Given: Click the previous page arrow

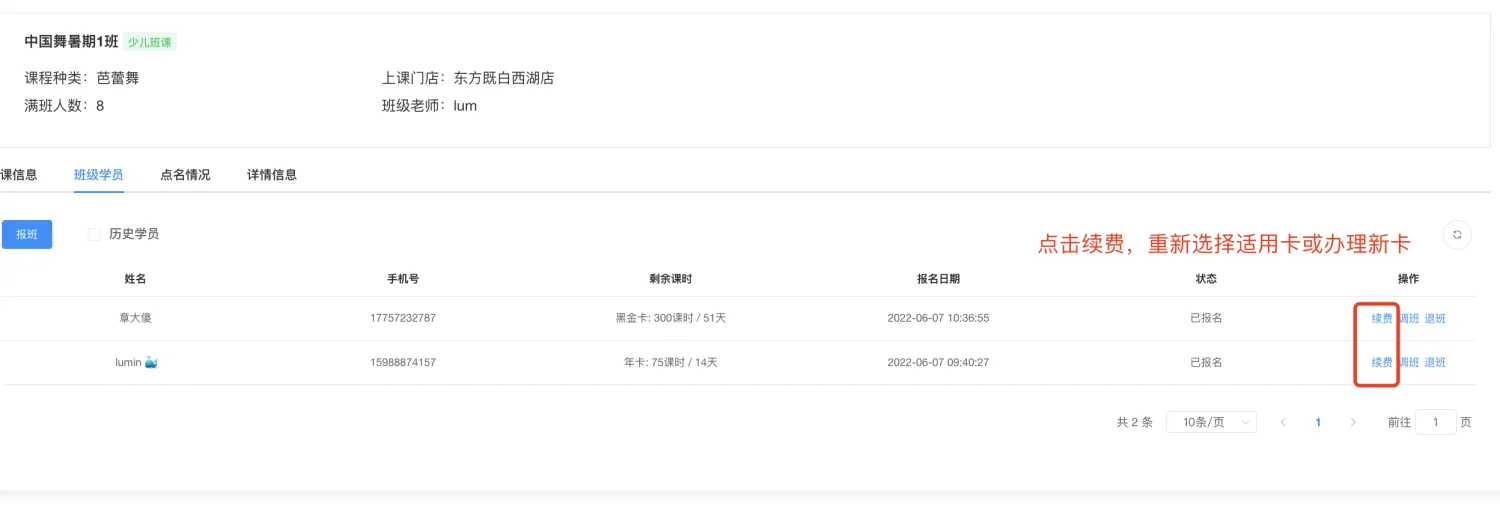Looking at the screenshot, I should pos(1283,422).
